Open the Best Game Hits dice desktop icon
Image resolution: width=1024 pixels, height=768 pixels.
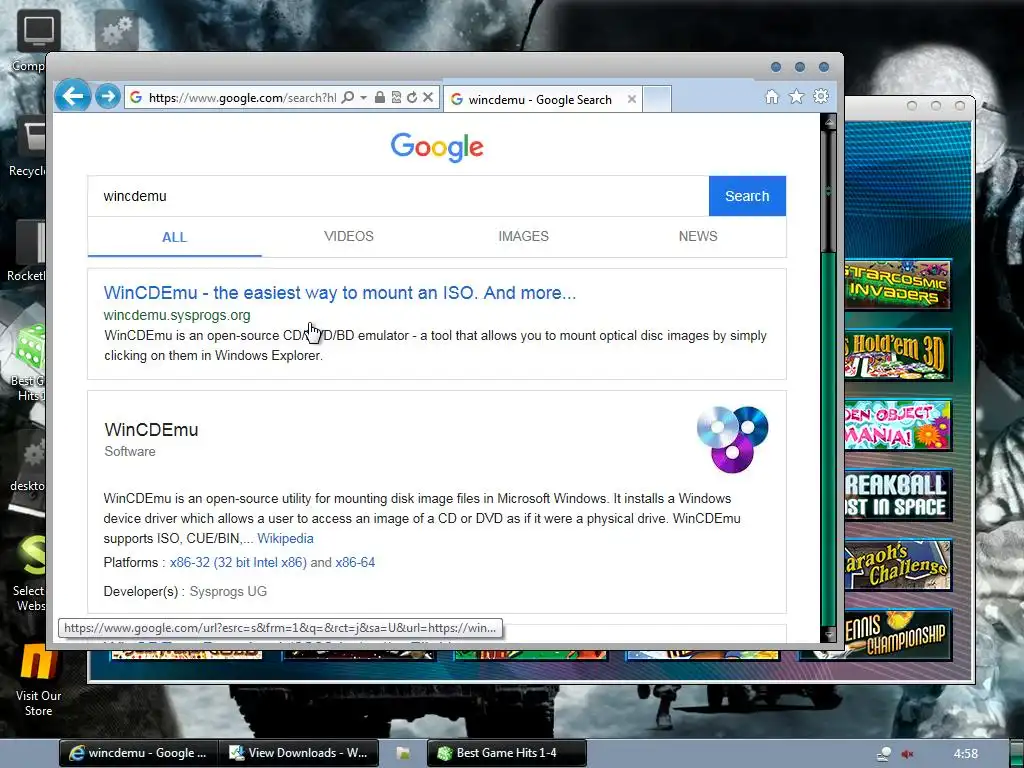tap(31, 346)
